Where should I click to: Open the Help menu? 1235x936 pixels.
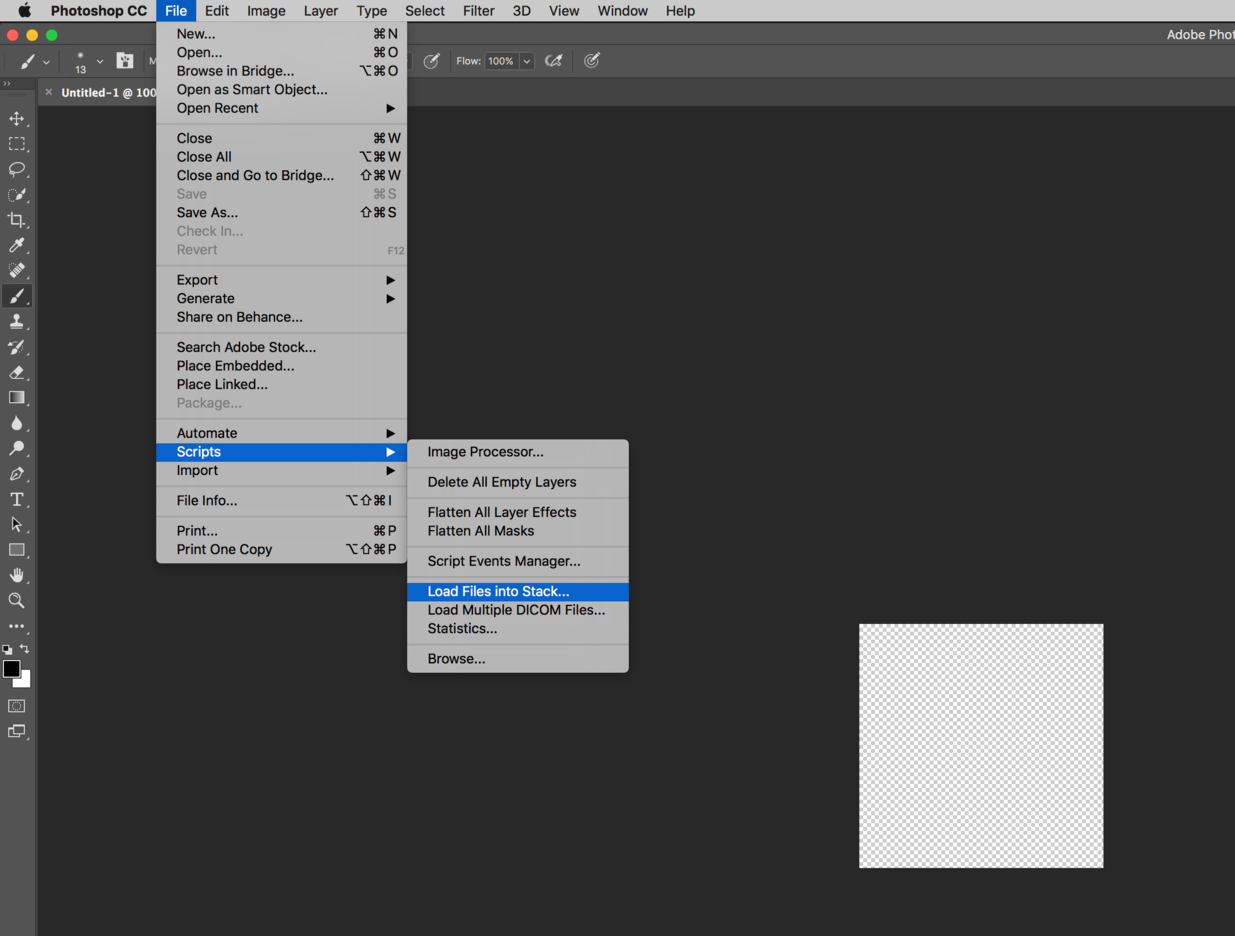pos(680,11)
